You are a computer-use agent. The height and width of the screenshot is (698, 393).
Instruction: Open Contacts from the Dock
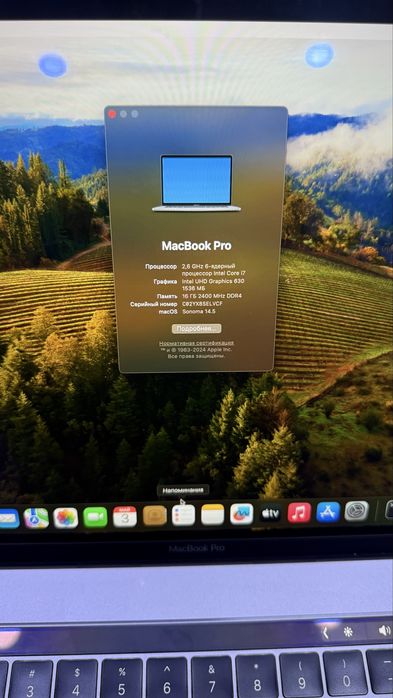155,515
